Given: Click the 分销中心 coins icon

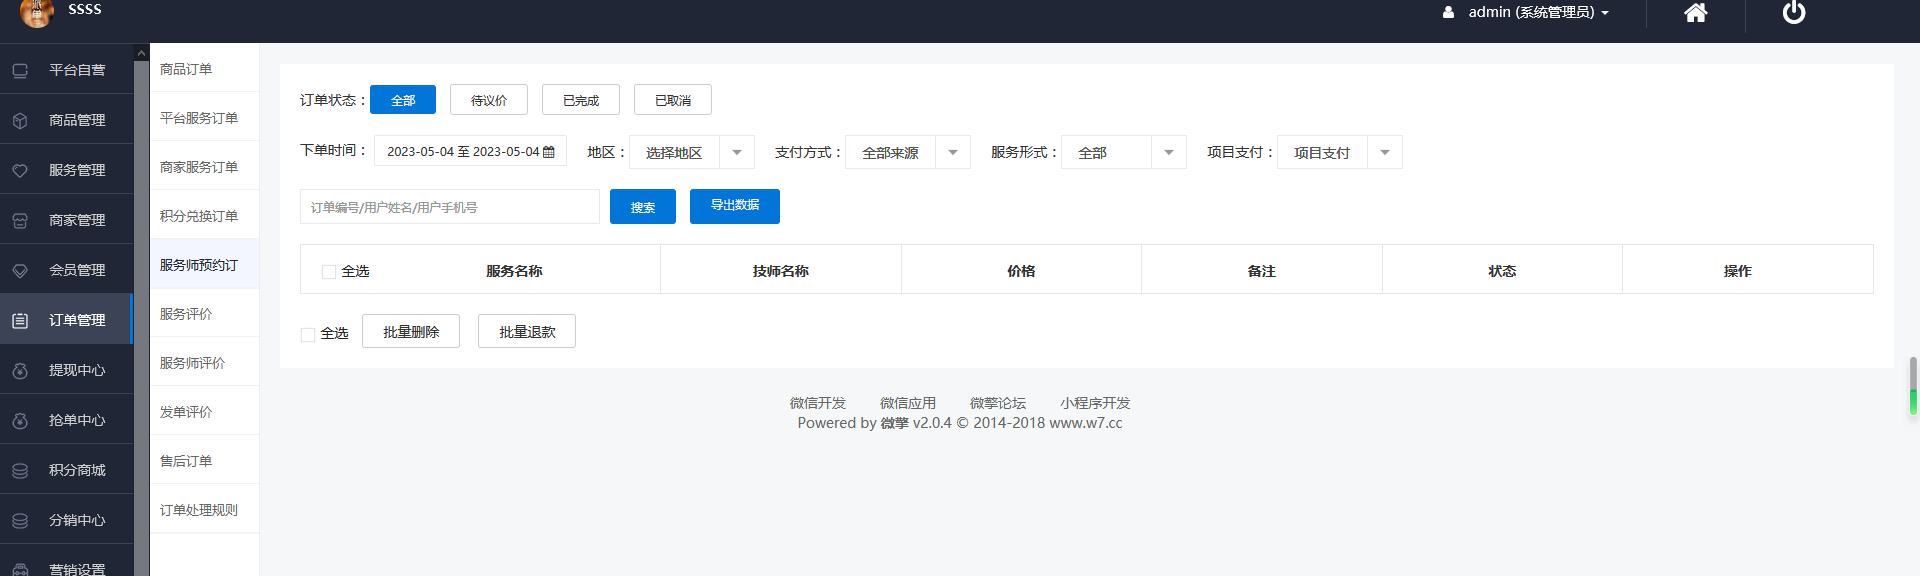Looking at the screenshot, I should (20, 520).
